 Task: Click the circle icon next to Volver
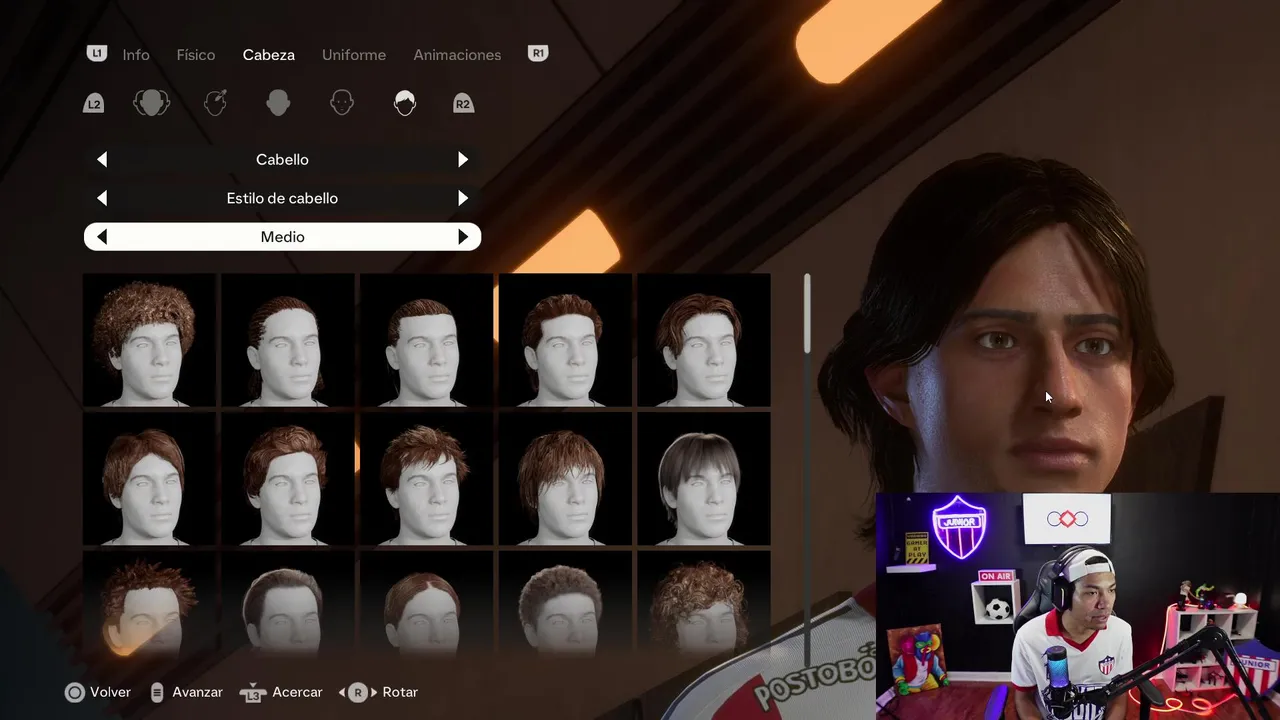coord(74,692)
